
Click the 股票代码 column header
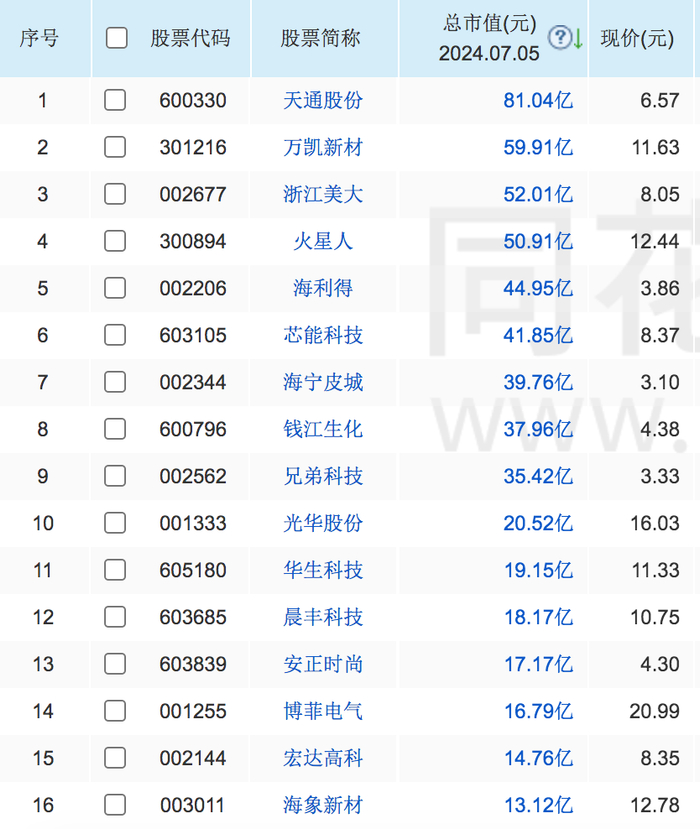click(190, 38)
